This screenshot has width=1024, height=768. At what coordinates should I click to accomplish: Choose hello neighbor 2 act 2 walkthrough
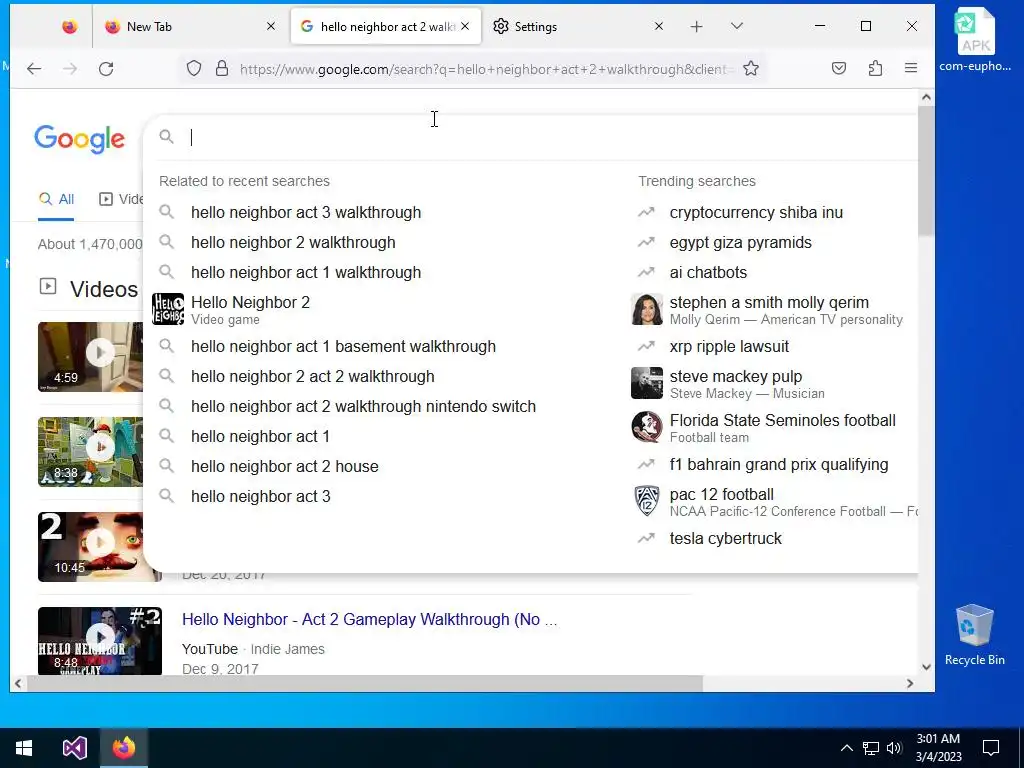(x=312, y=376)
